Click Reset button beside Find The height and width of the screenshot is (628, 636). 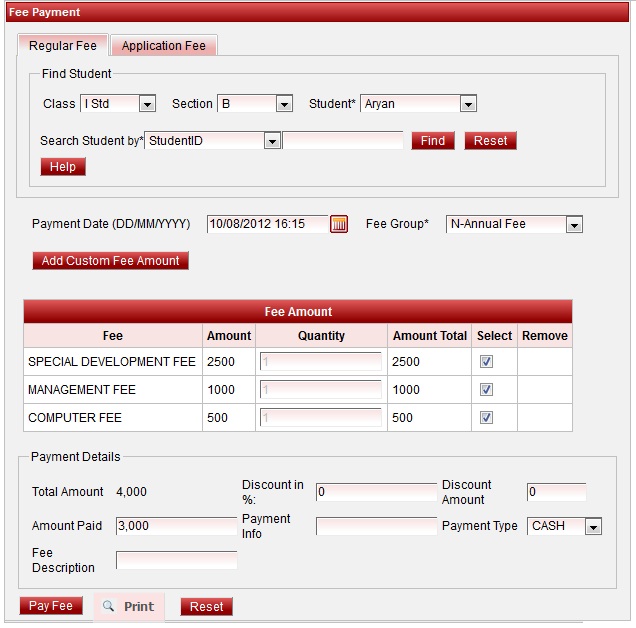point(490,141)
